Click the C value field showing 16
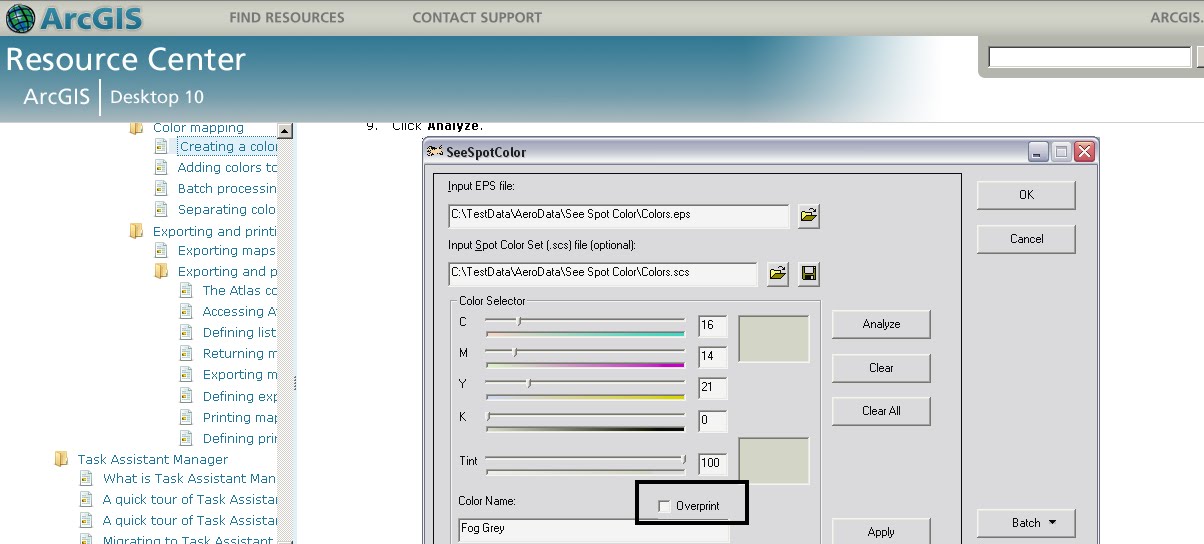Image resolution: width=1204 pixels, height=544 pixels. click(713, 325)
